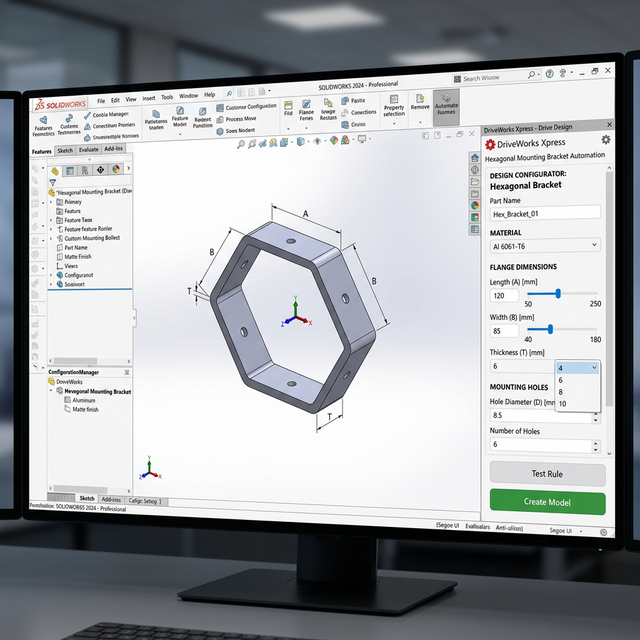This screenshot has width=640, height=640.
Task: Select thickness option 8 from list
Action: coord(561,392)
